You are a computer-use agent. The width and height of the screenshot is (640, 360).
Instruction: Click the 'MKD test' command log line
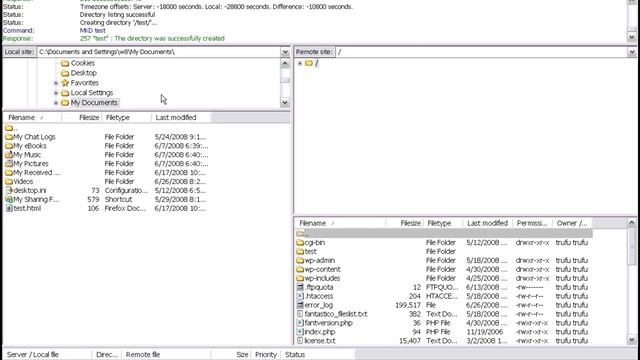(x=93, y=31)
